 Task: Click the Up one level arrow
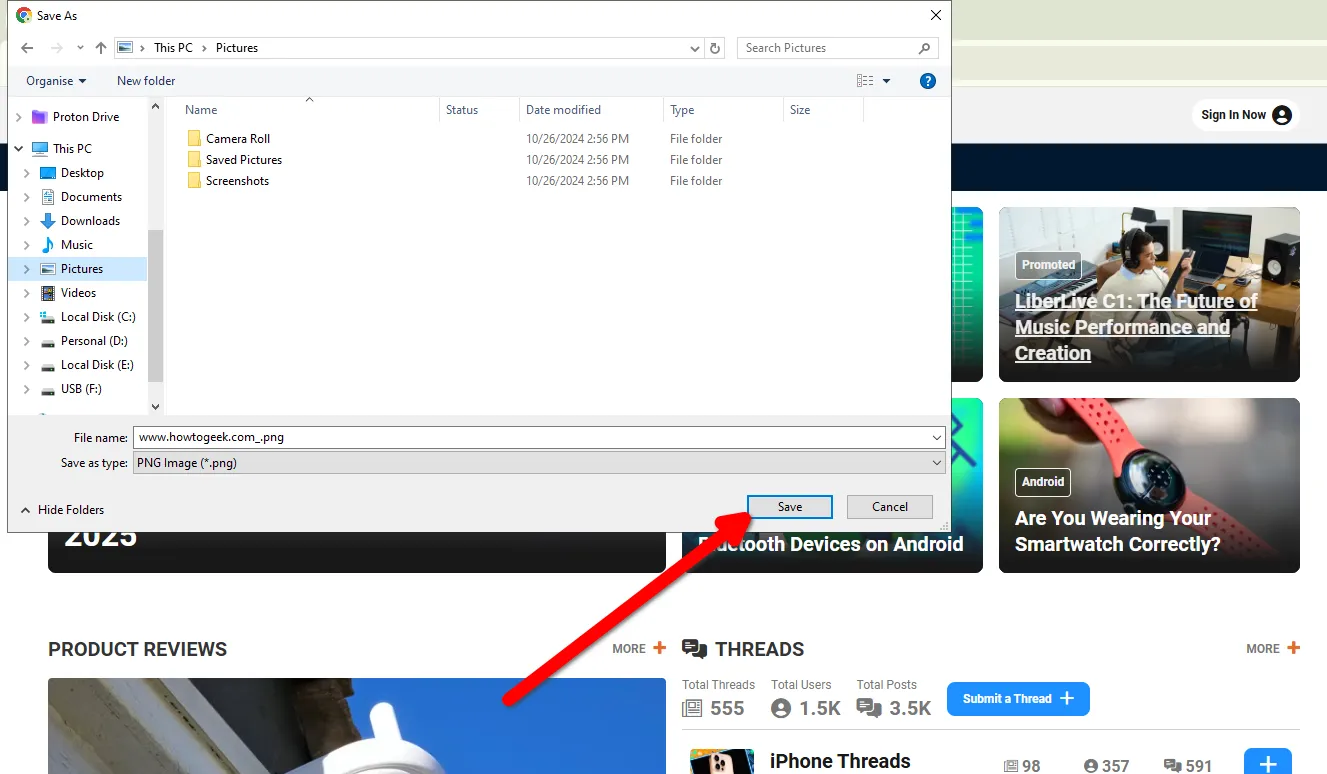[x=101, y=48]
